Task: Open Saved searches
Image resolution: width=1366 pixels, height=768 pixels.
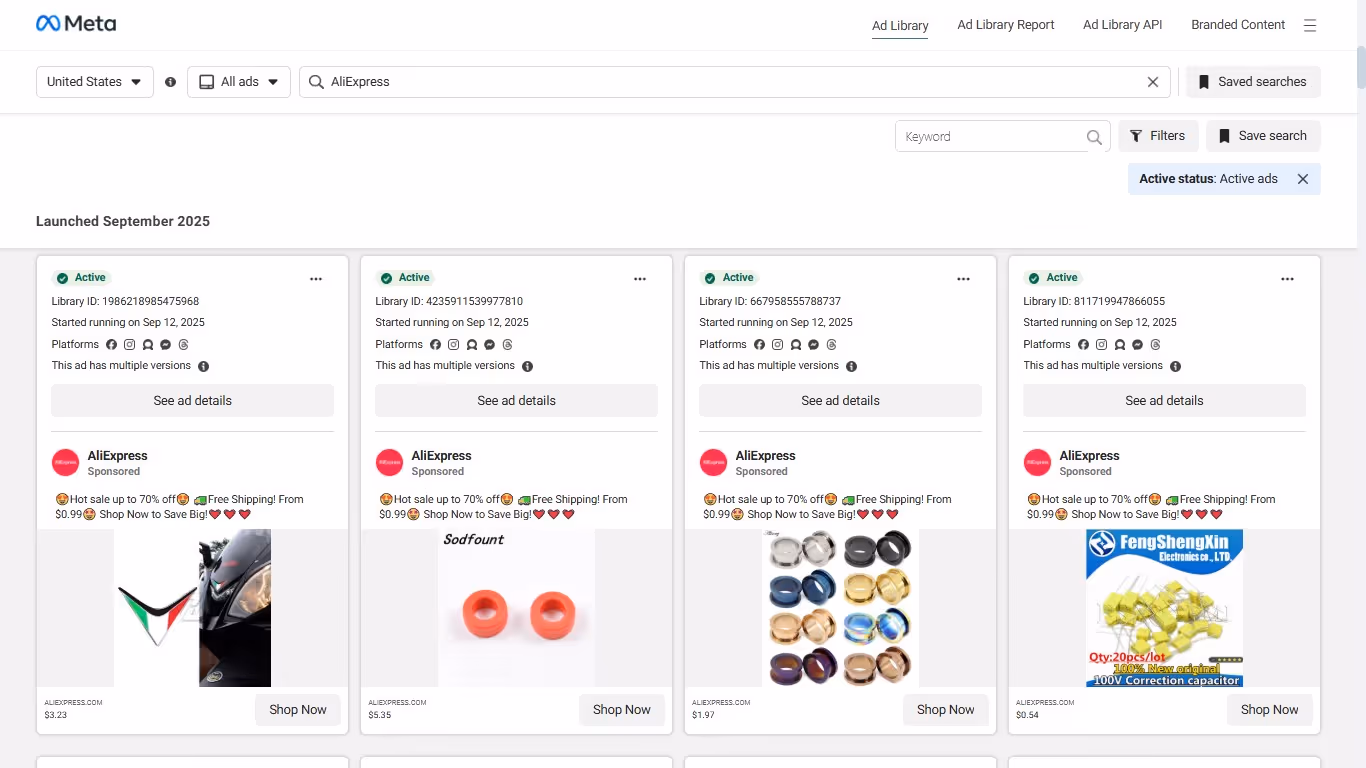Action: [x=1253, y=82]
